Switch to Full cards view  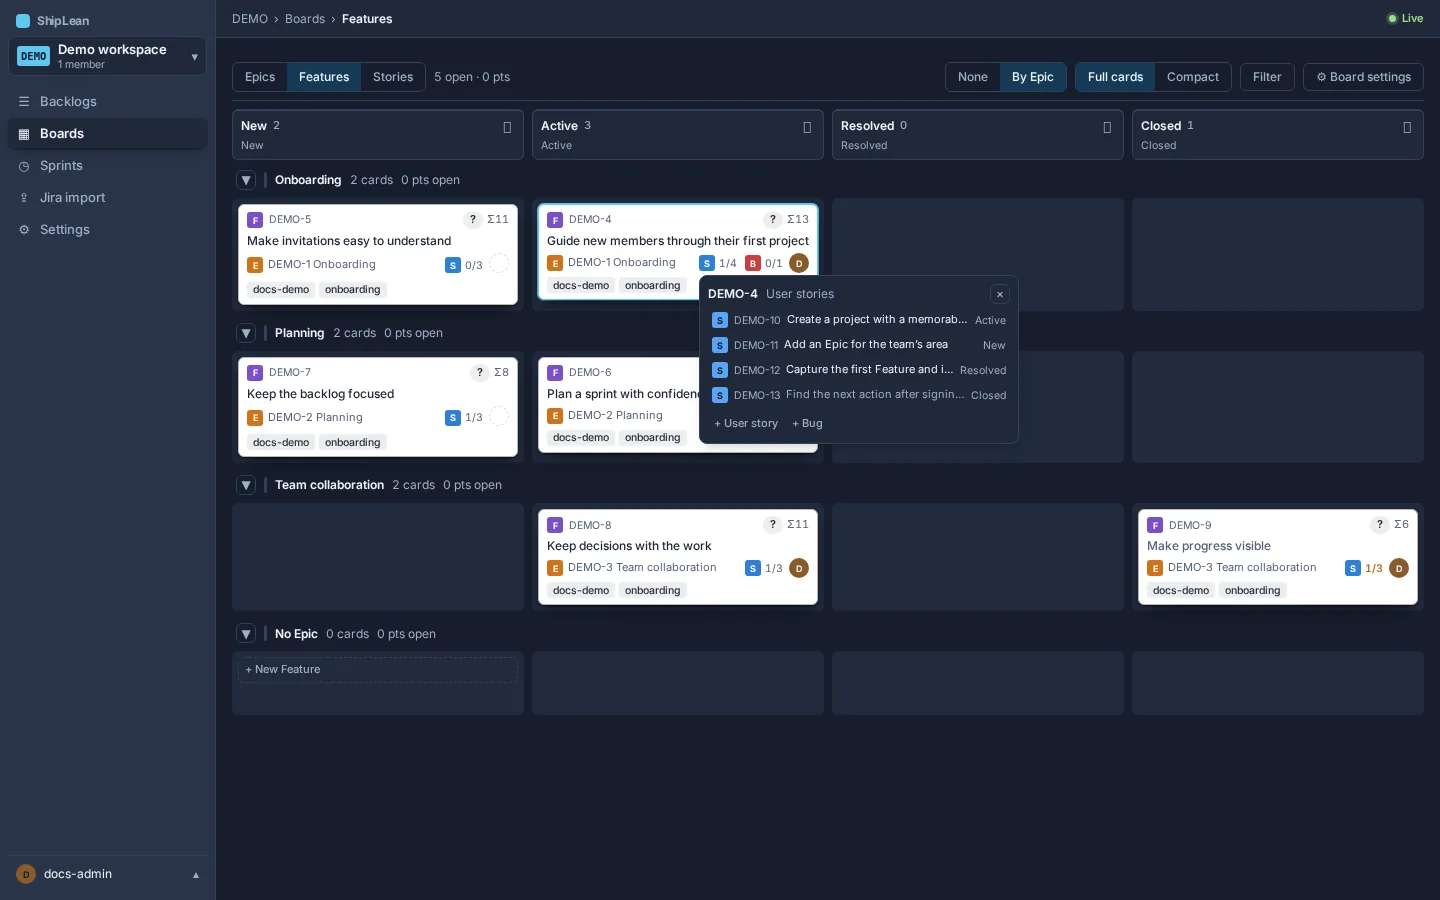coord(1115,77)
